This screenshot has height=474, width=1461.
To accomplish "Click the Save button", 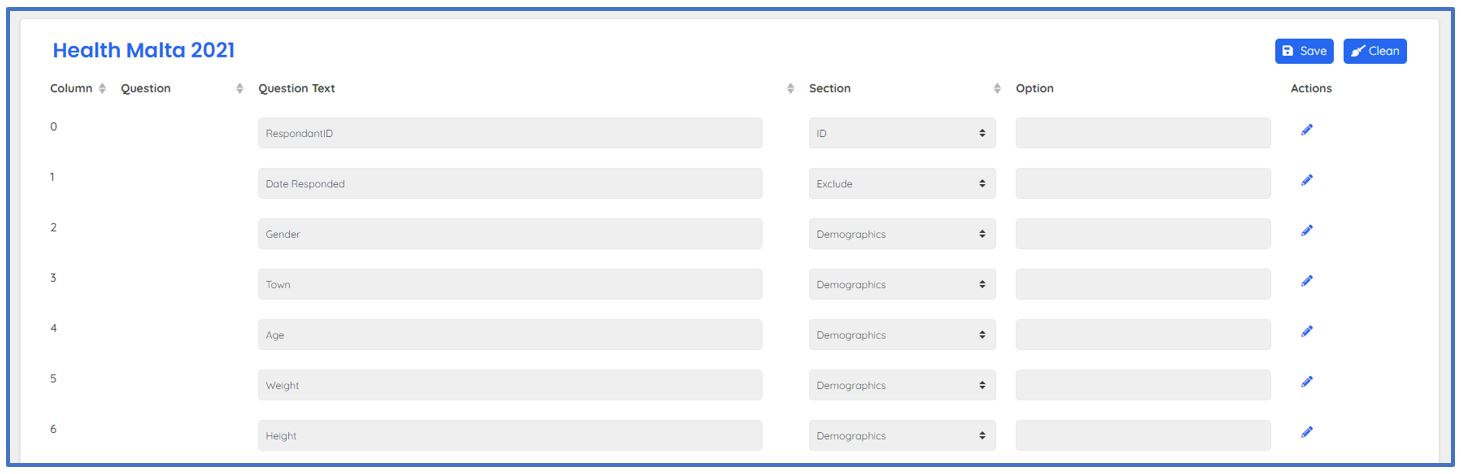I will (x=1304, y=51).
